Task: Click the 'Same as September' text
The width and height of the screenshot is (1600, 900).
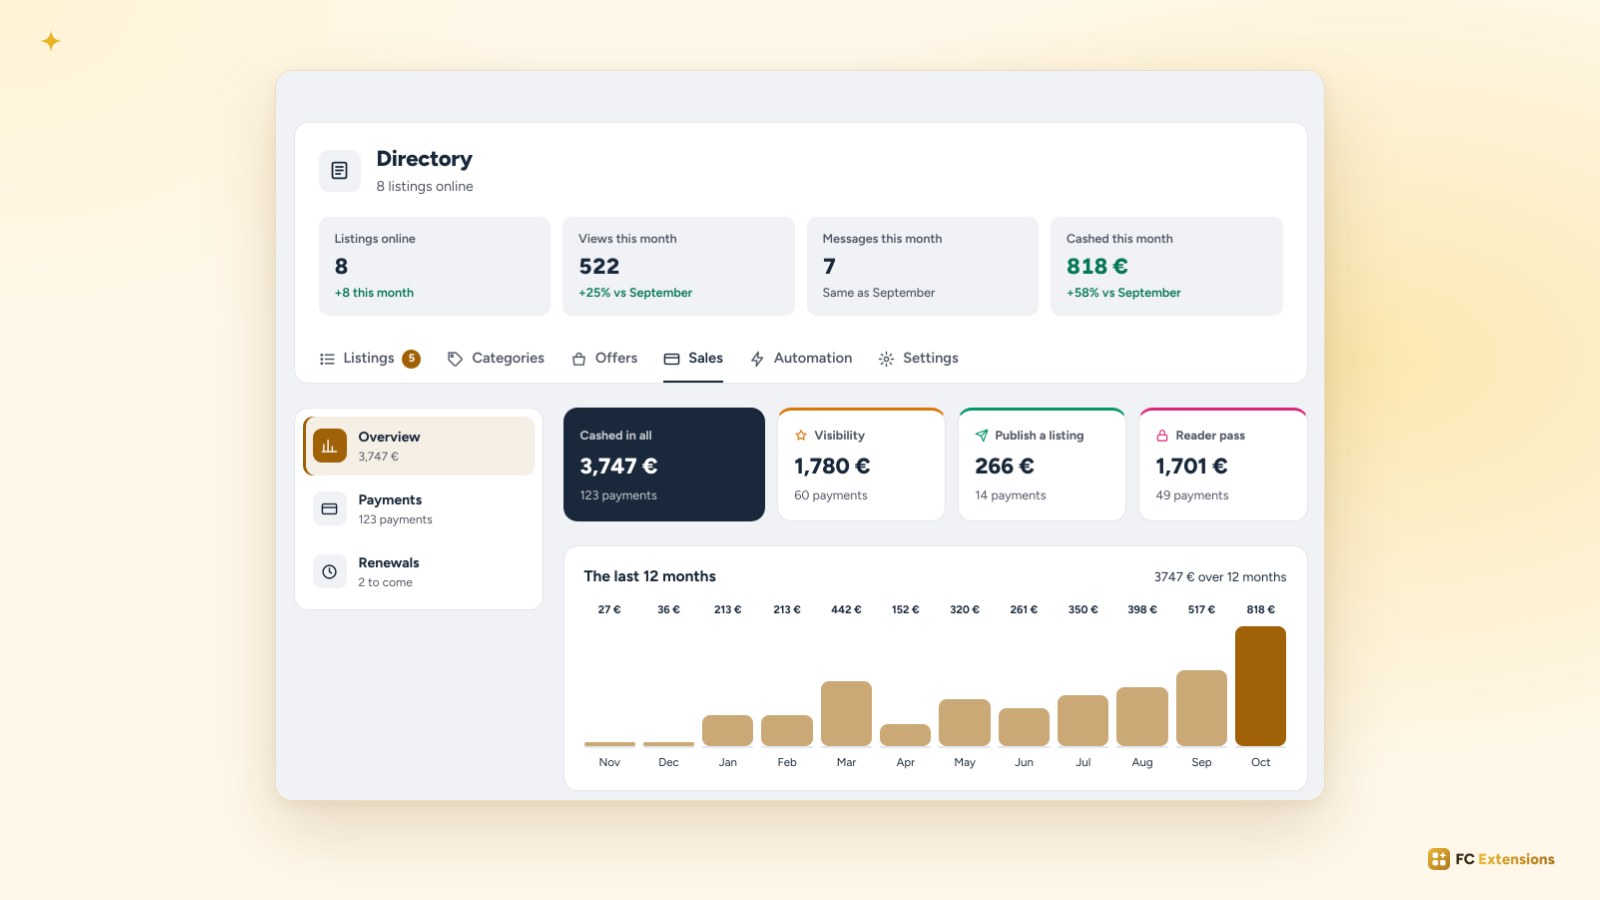Action: pos(879,293)
